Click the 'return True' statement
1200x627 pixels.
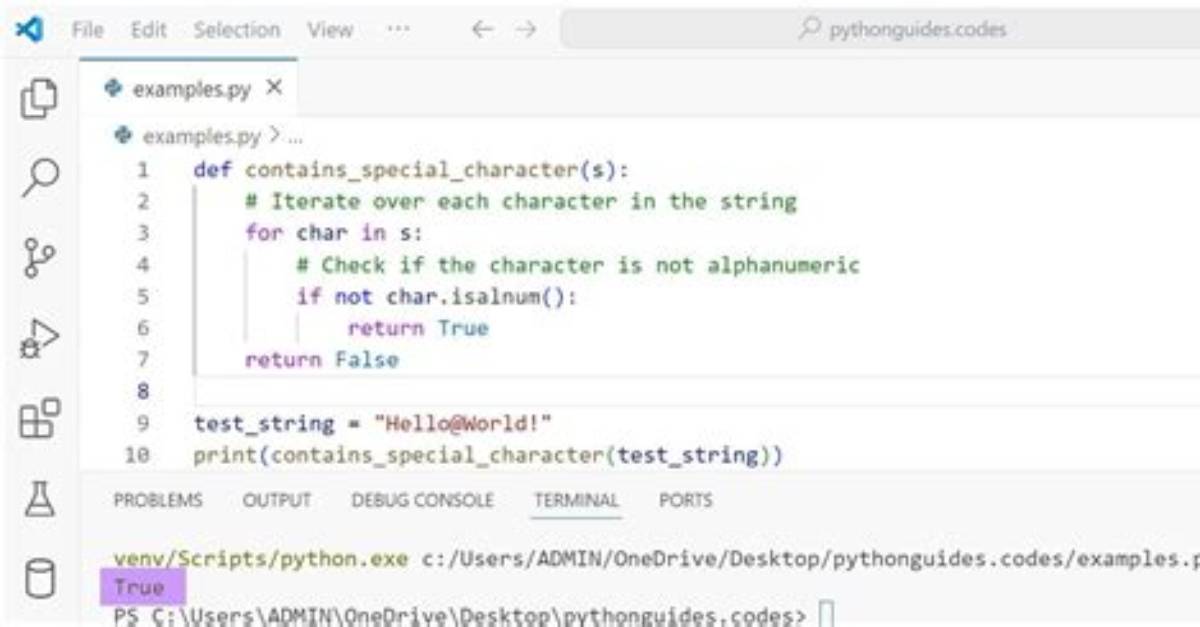click(x=418, y=328)
